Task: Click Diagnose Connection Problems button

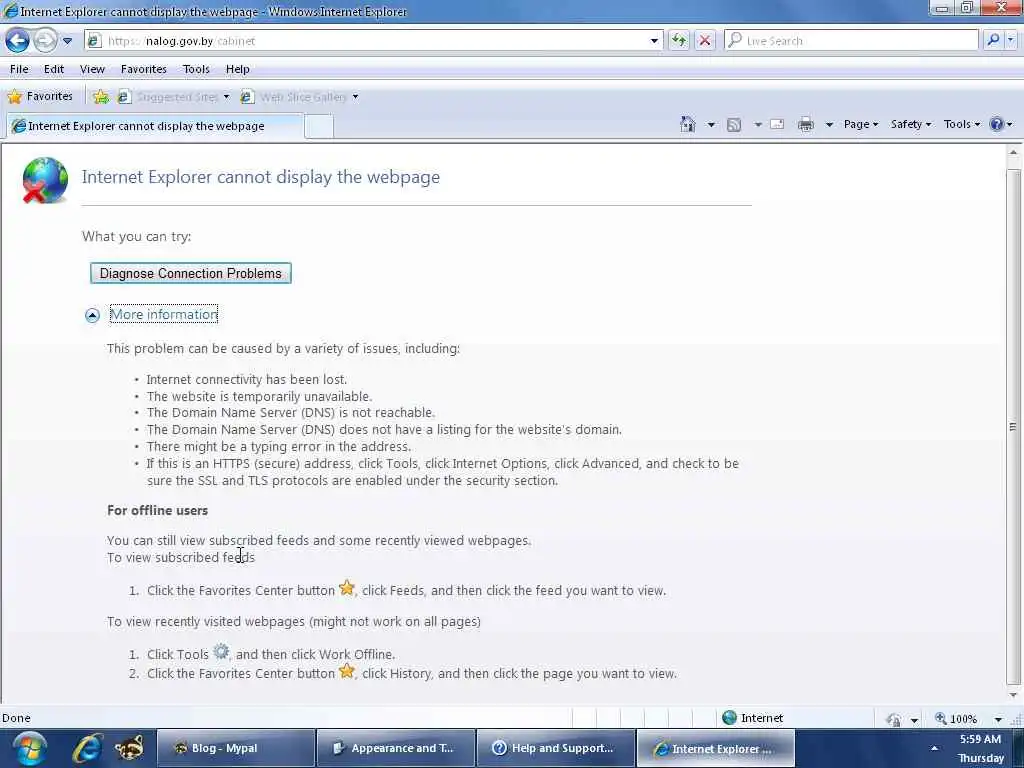Action: click(191, 273)
